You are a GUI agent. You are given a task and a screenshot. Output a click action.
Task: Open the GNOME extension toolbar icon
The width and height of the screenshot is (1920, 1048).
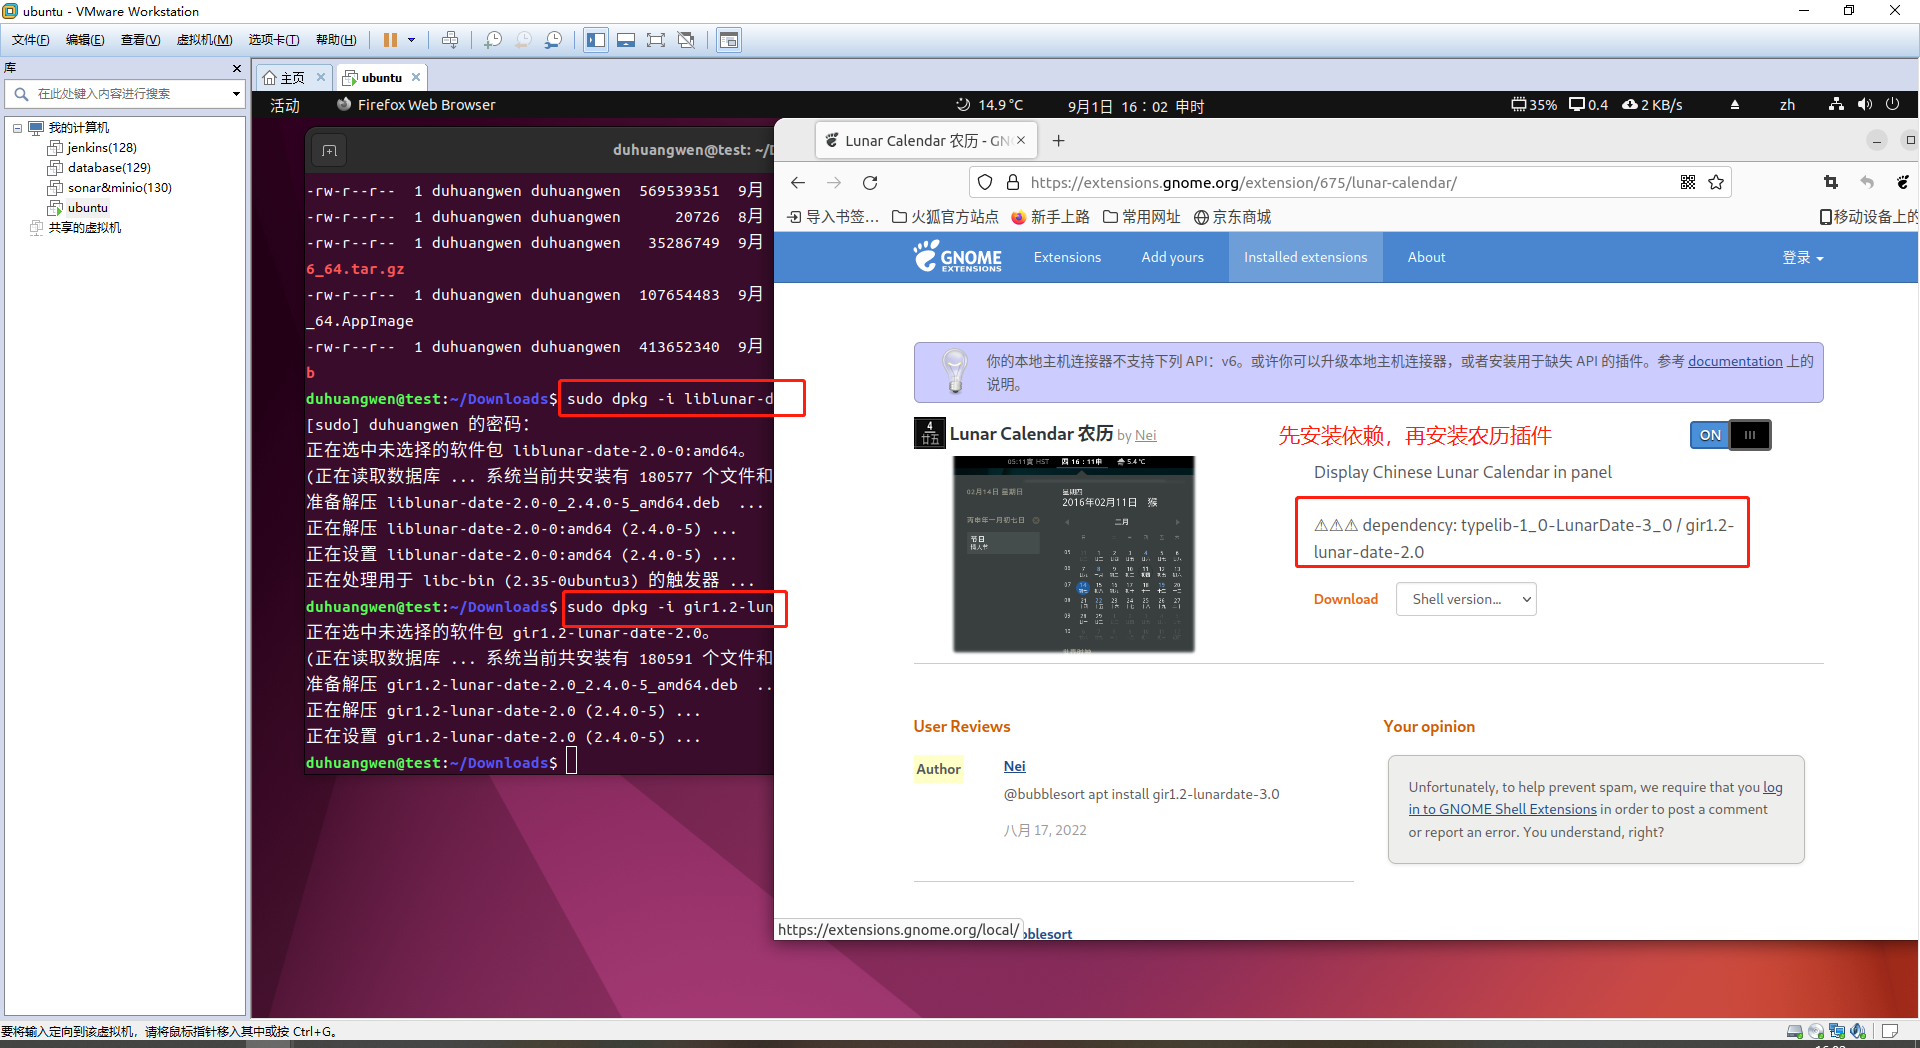point(1902,182)
